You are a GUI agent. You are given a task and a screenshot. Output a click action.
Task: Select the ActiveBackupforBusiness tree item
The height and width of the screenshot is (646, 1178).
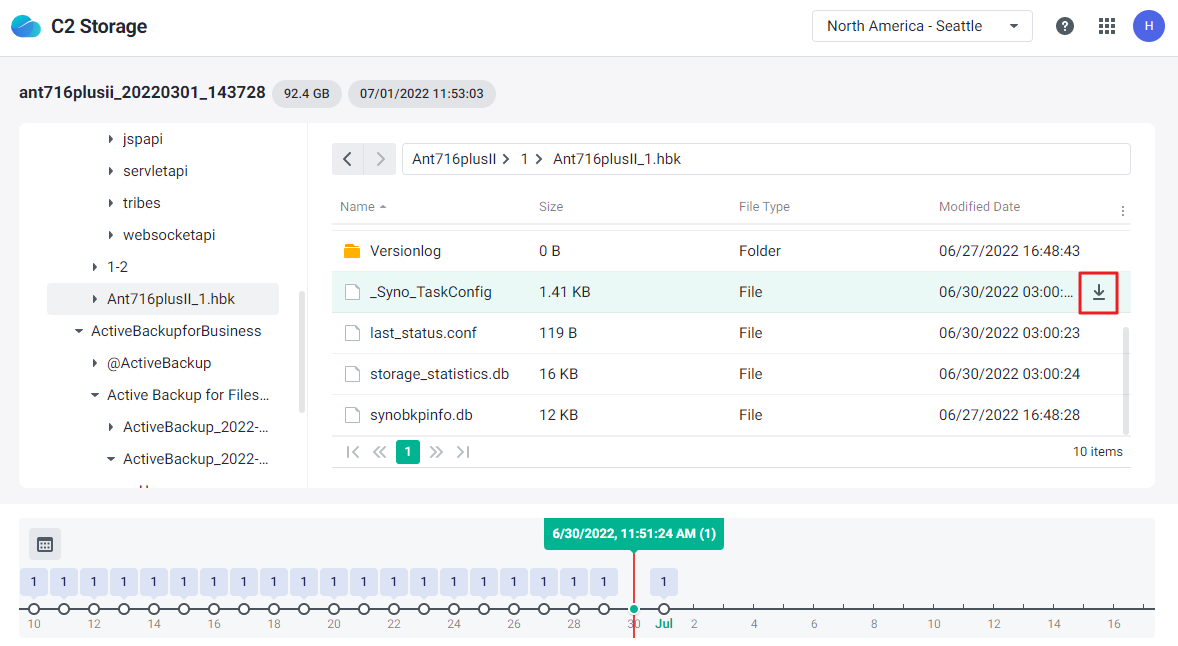pos(176,331)
